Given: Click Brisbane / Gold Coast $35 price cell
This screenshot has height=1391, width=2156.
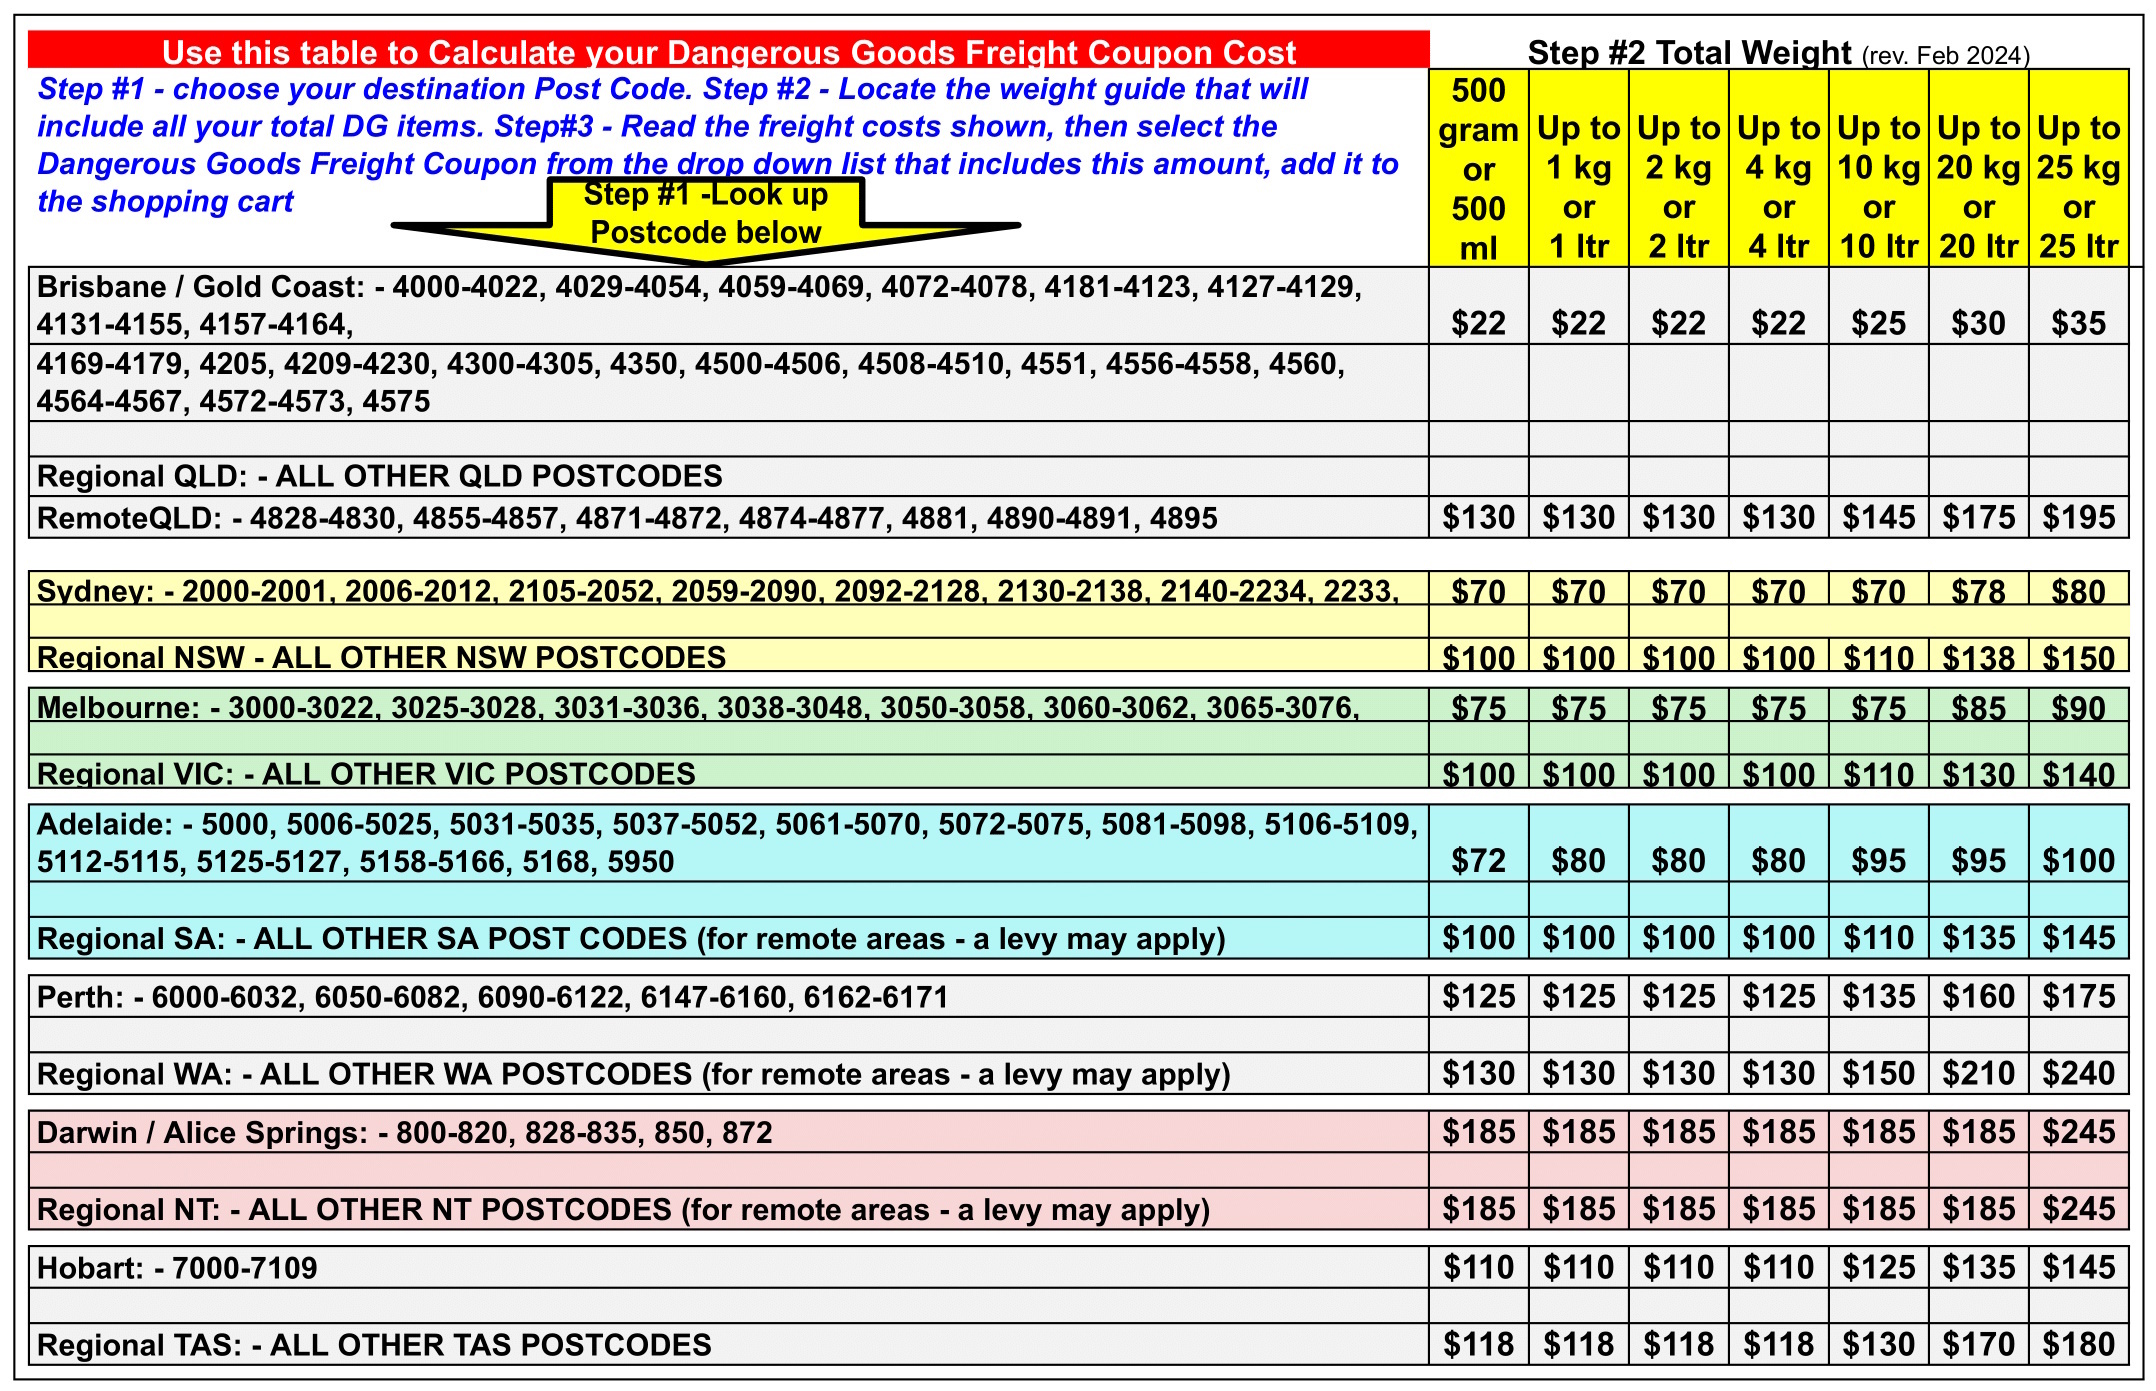Looking at the screenshot, I should click(2078, 323).
